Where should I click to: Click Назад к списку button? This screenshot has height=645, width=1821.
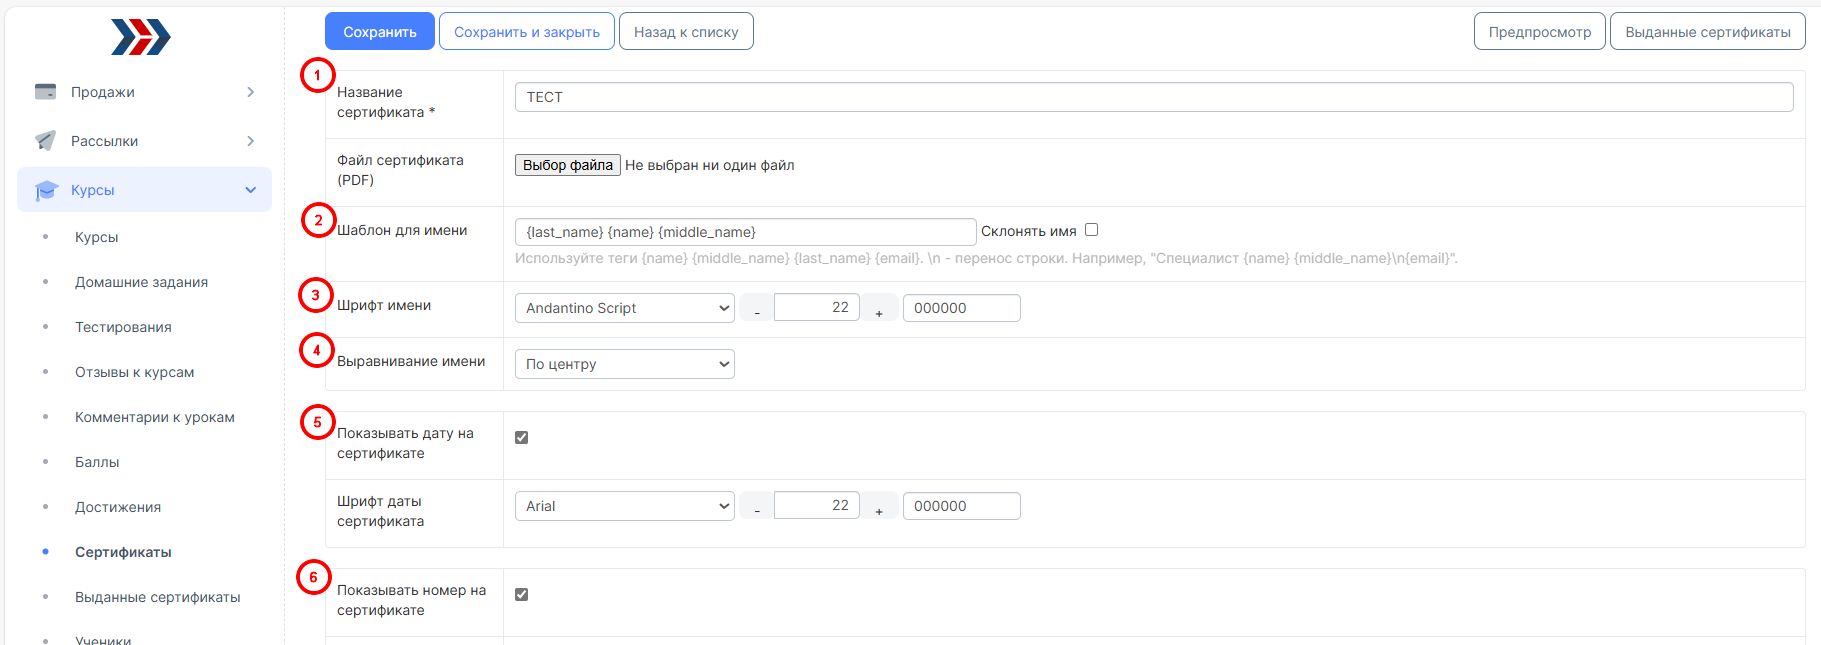point(686,31)
